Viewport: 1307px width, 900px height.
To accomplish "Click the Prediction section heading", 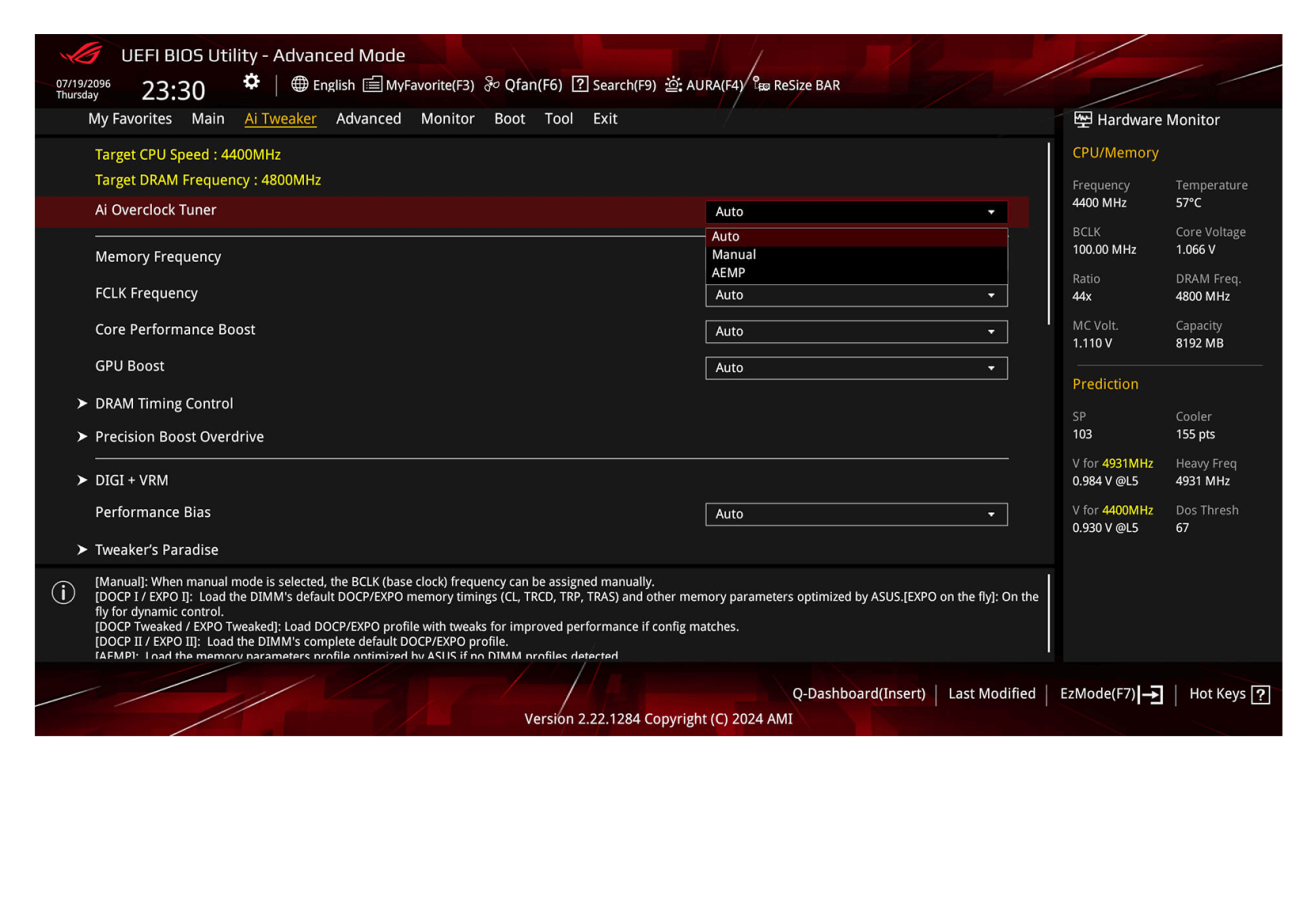I will [1105, 384].
